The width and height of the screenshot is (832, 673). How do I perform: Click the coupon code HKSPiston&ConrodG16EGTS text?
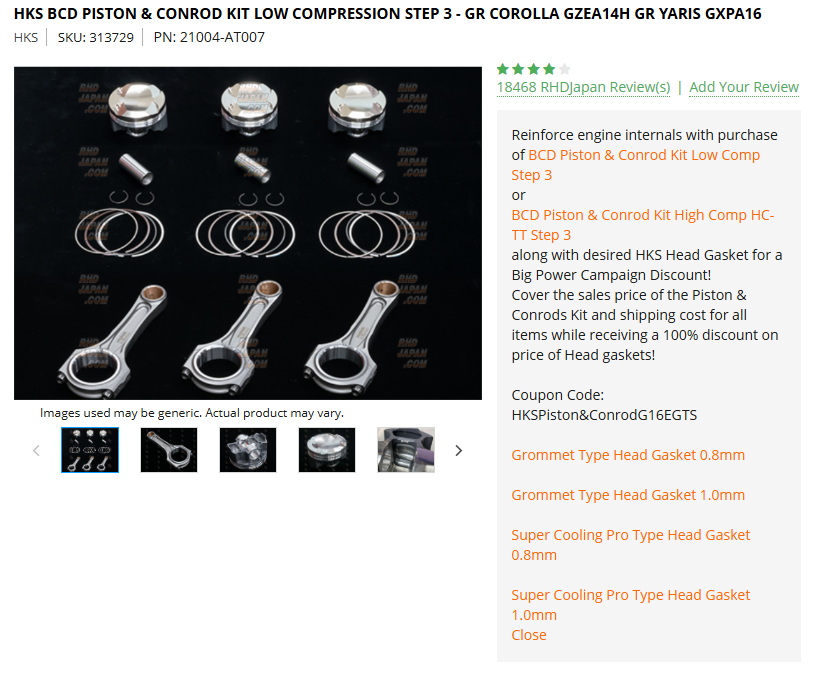coord(604,415)
